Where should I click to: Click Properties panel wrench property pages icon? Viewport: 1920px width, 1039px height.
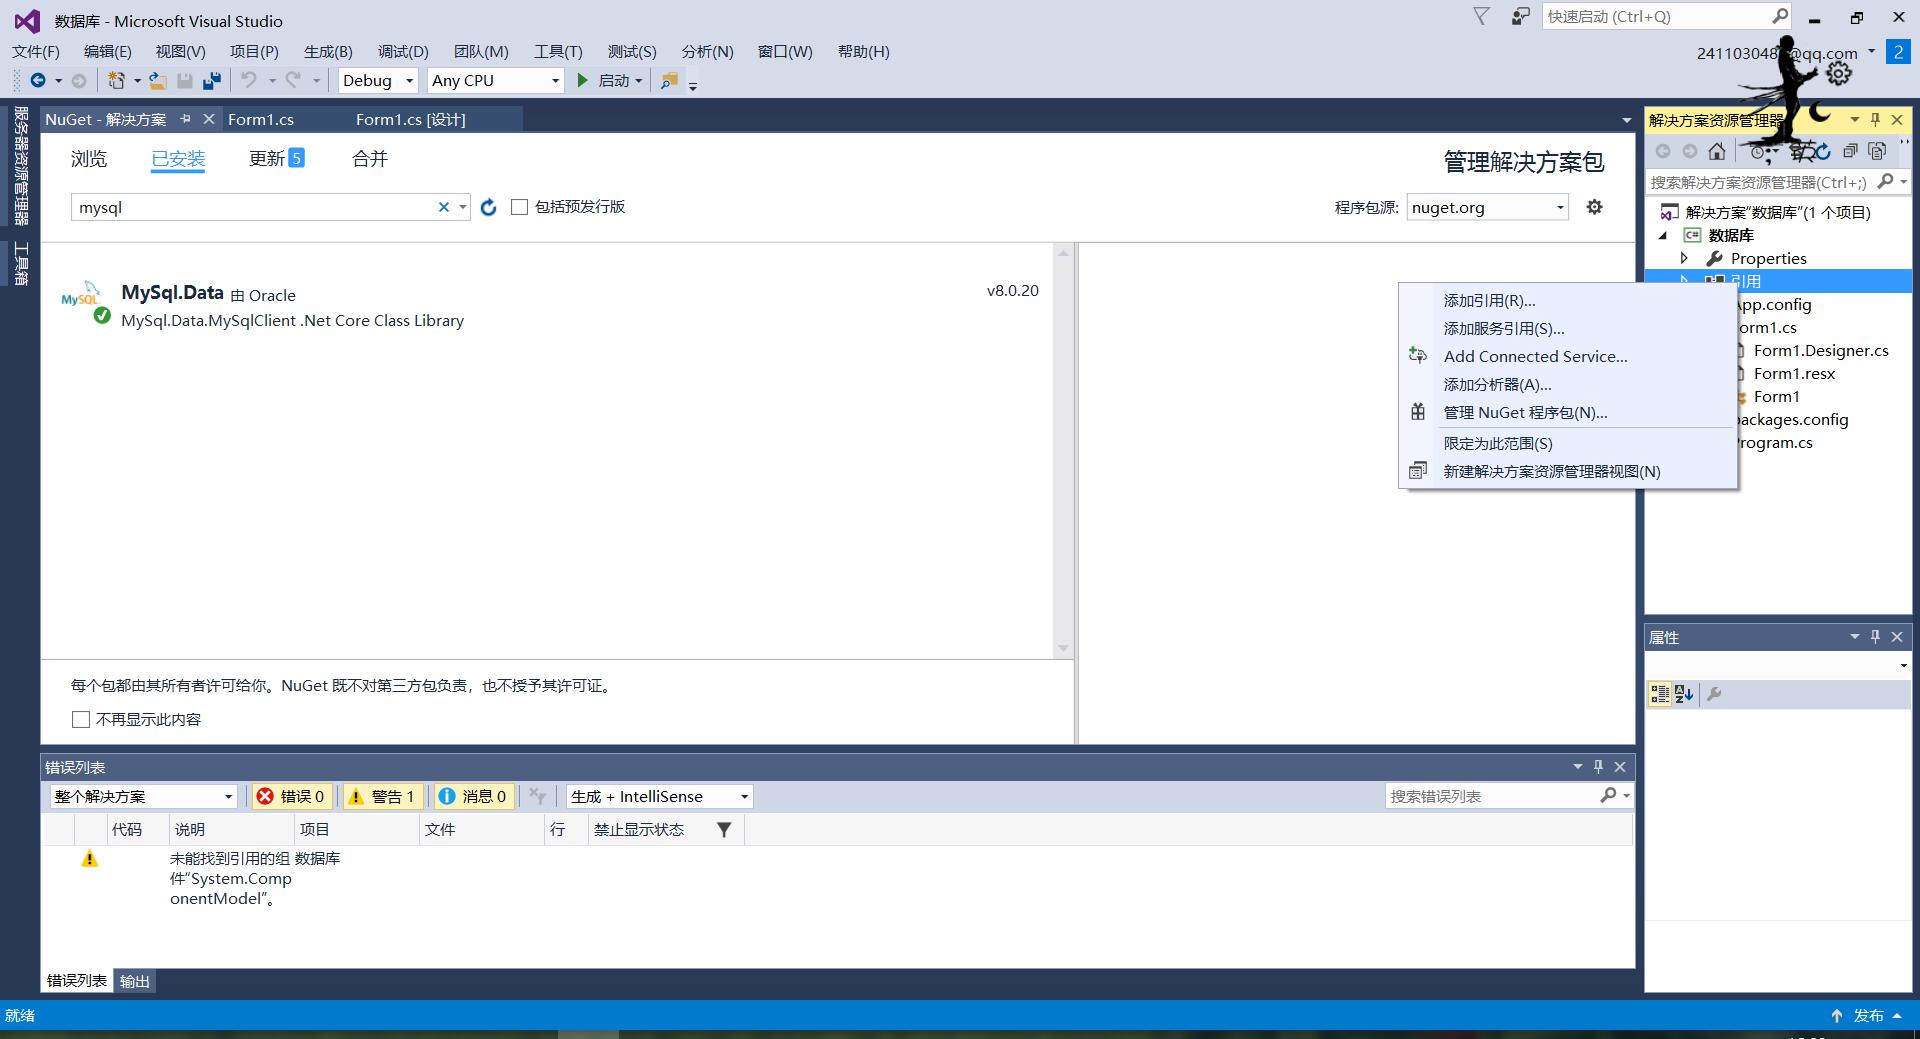1714,694
